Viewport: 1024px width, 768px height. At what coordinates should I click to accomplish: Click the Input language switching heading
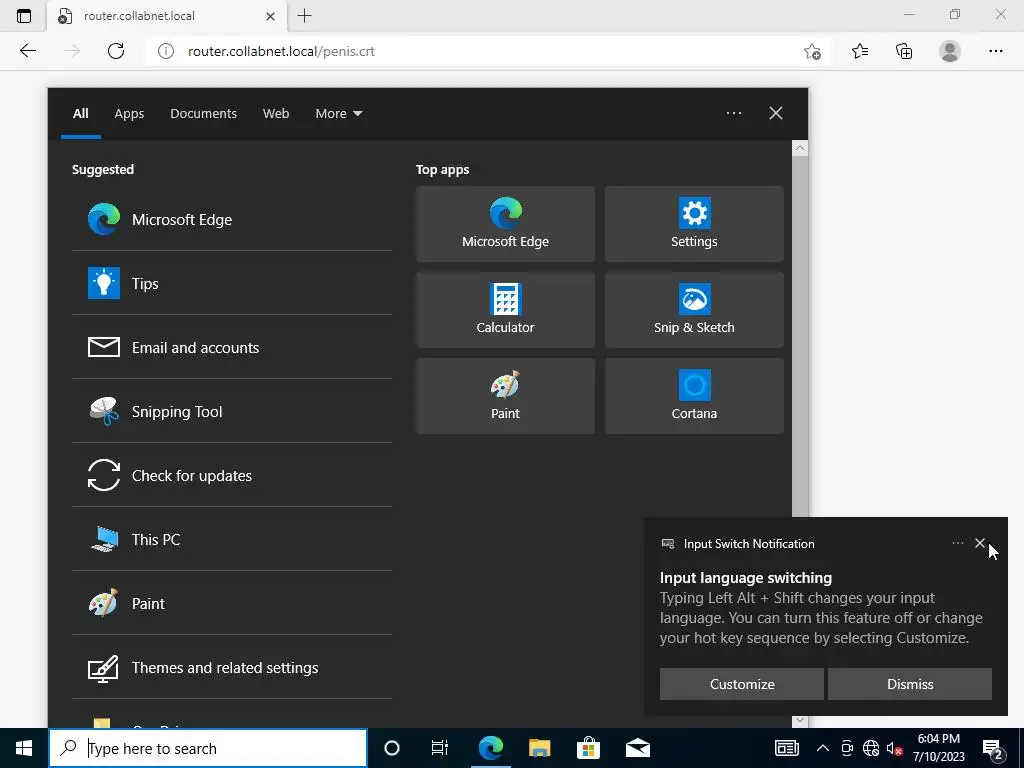point(746,578)
